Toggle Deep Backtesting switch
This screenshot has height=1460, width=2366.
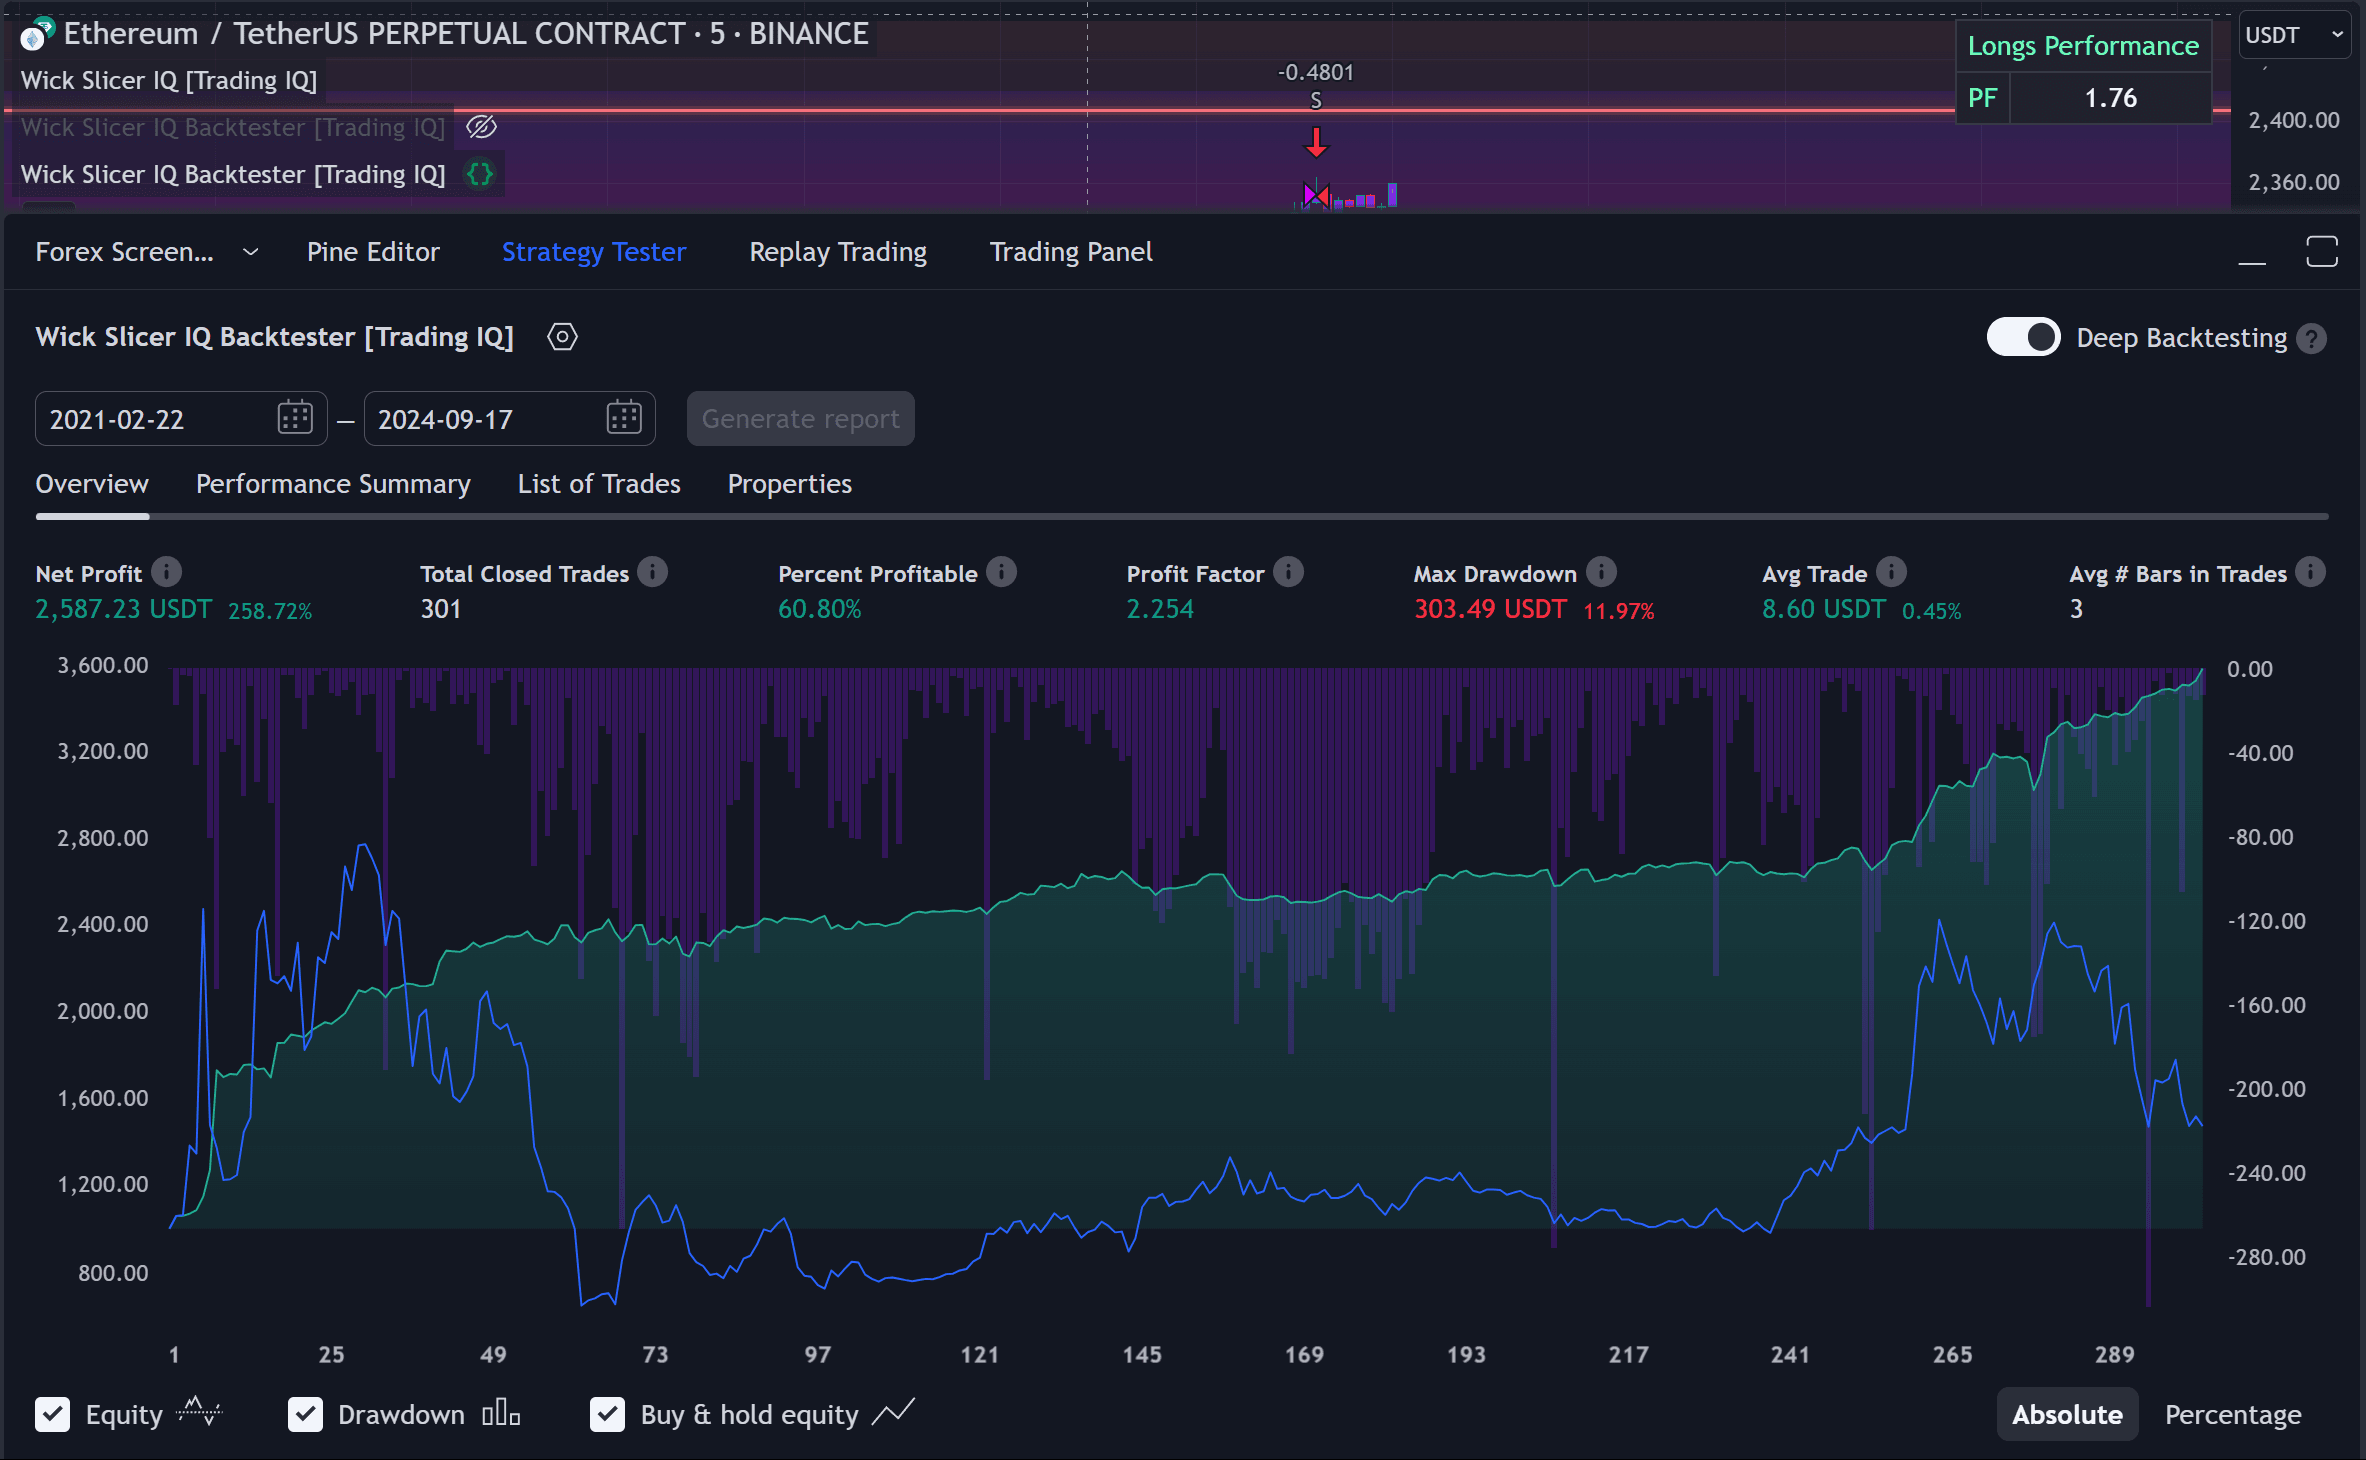[x=2023, y=337]
